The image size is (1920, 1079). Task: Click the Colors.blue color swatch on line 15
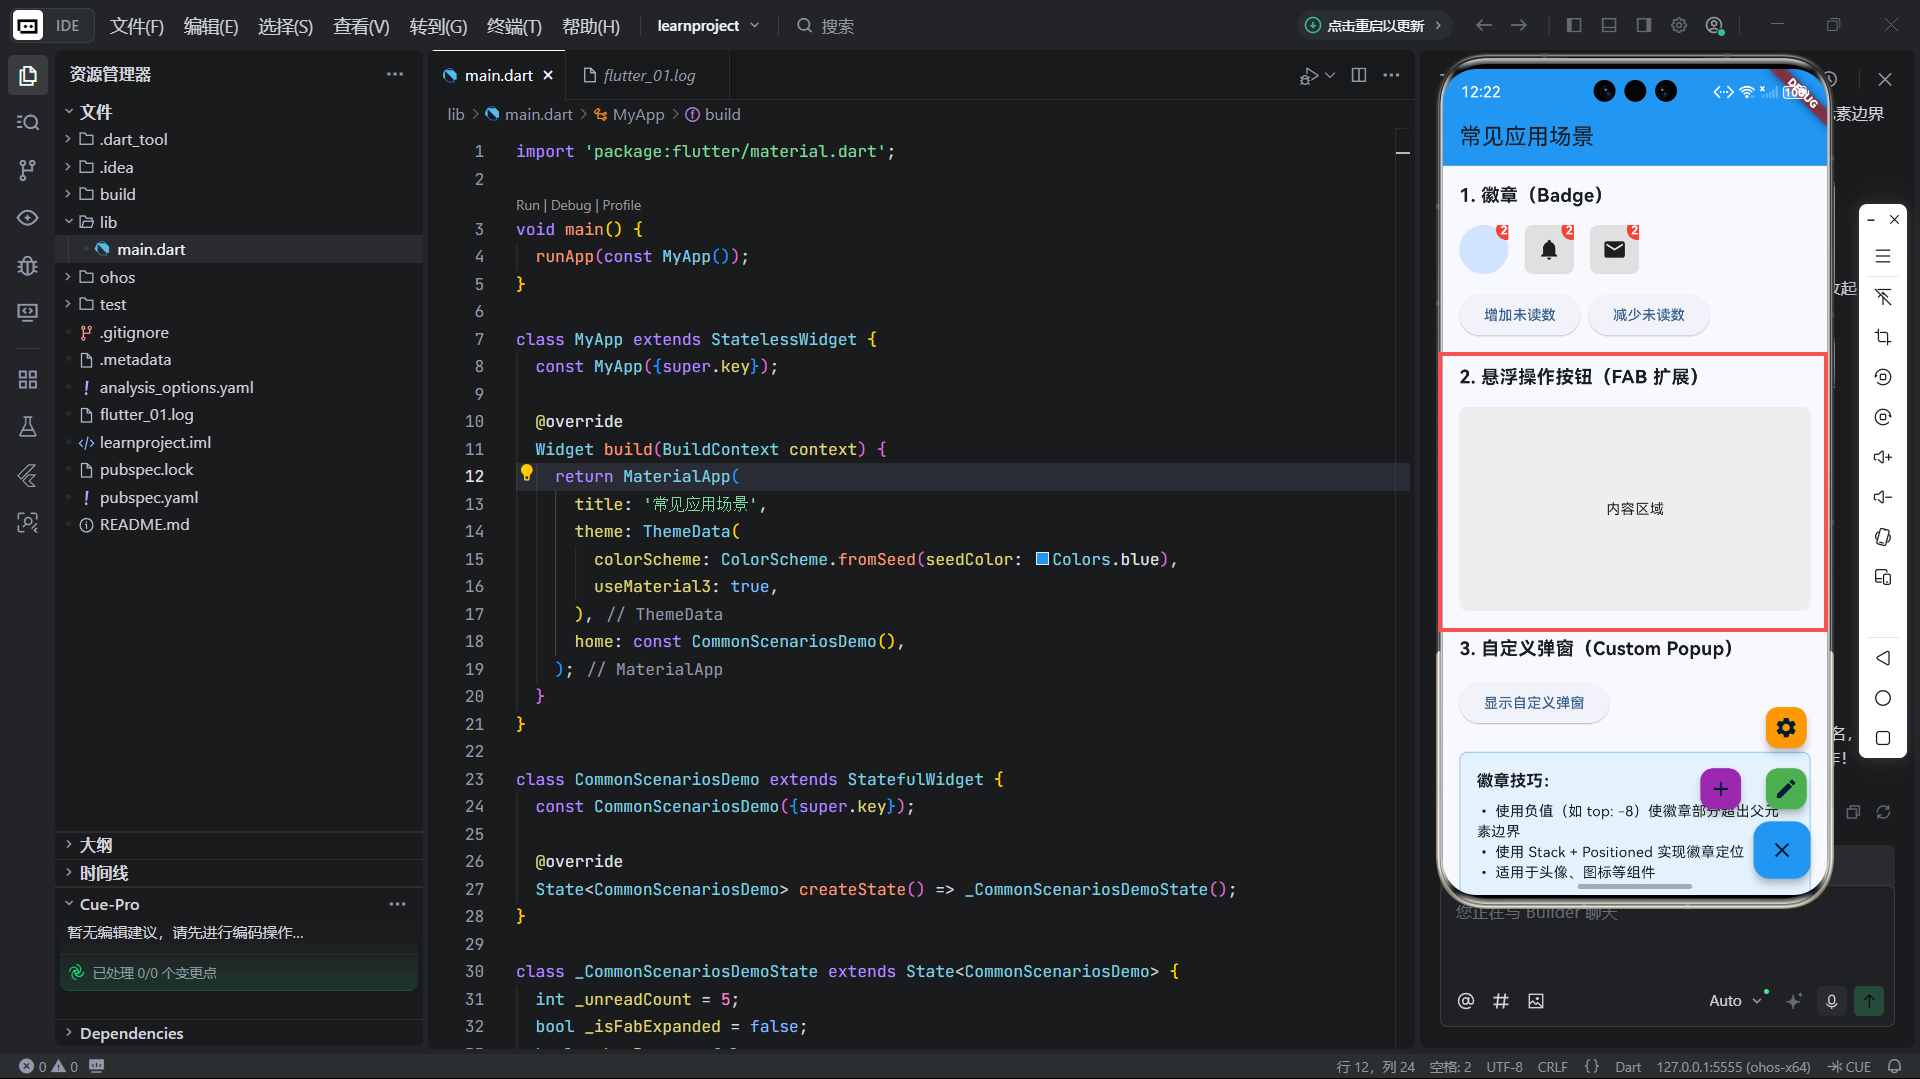(x=1042, y=559)
